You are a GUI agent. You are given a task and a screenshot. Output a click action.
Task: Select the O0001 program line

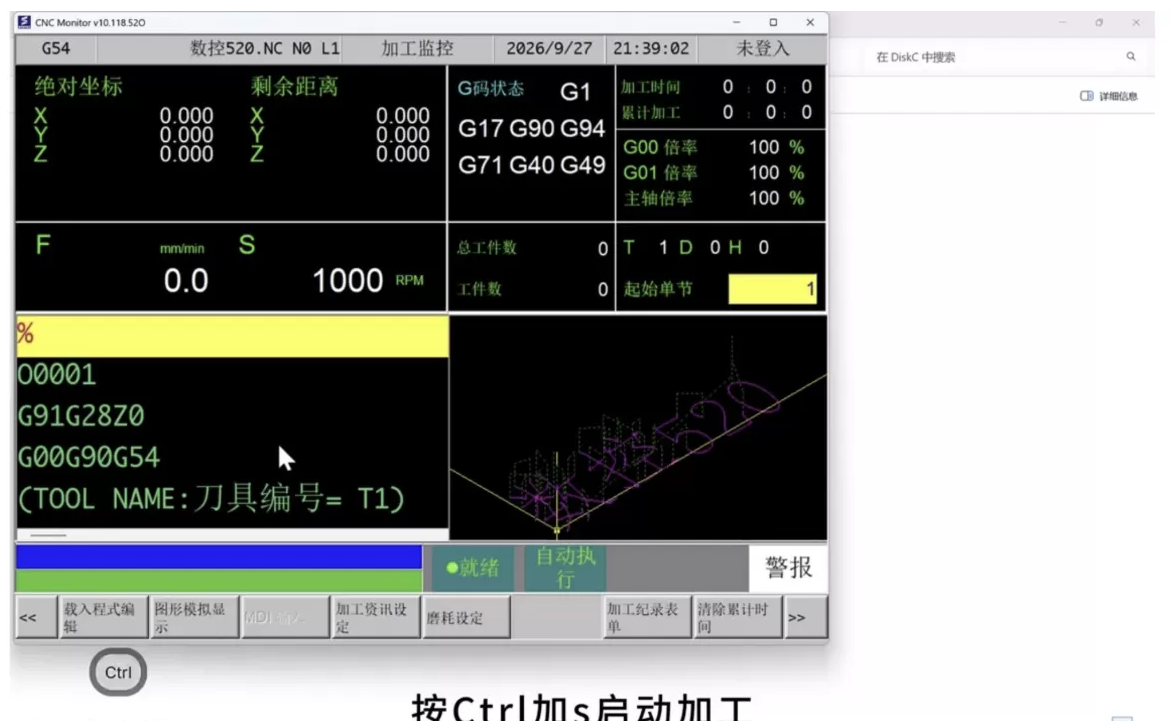pos(232,375)
